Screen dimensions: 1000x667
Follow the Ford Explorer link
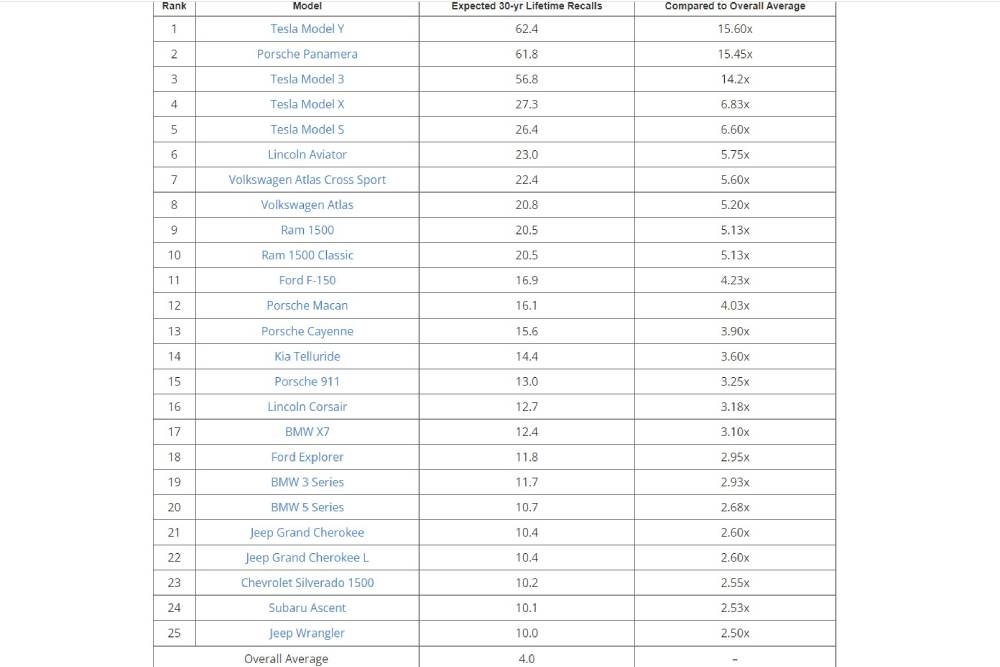pos(307,457)
